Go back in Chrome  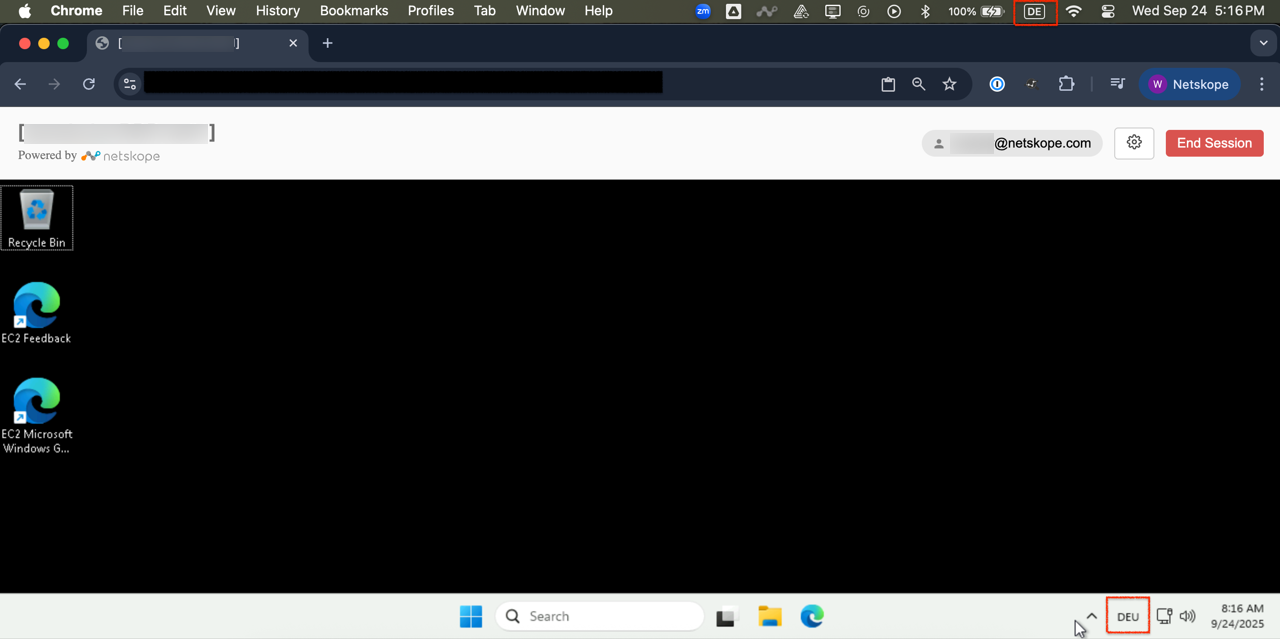pos(20,84)
